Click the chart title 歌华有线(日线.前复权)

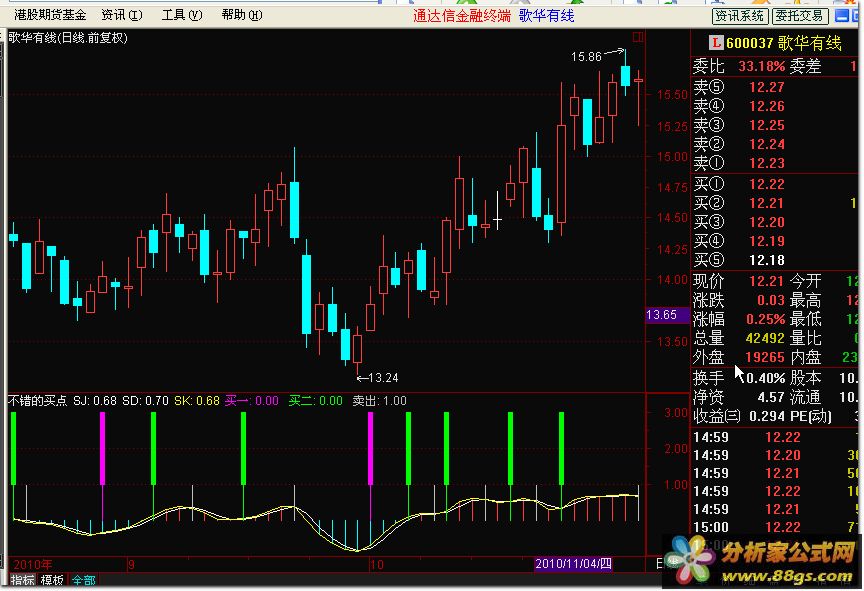(68, 37)
